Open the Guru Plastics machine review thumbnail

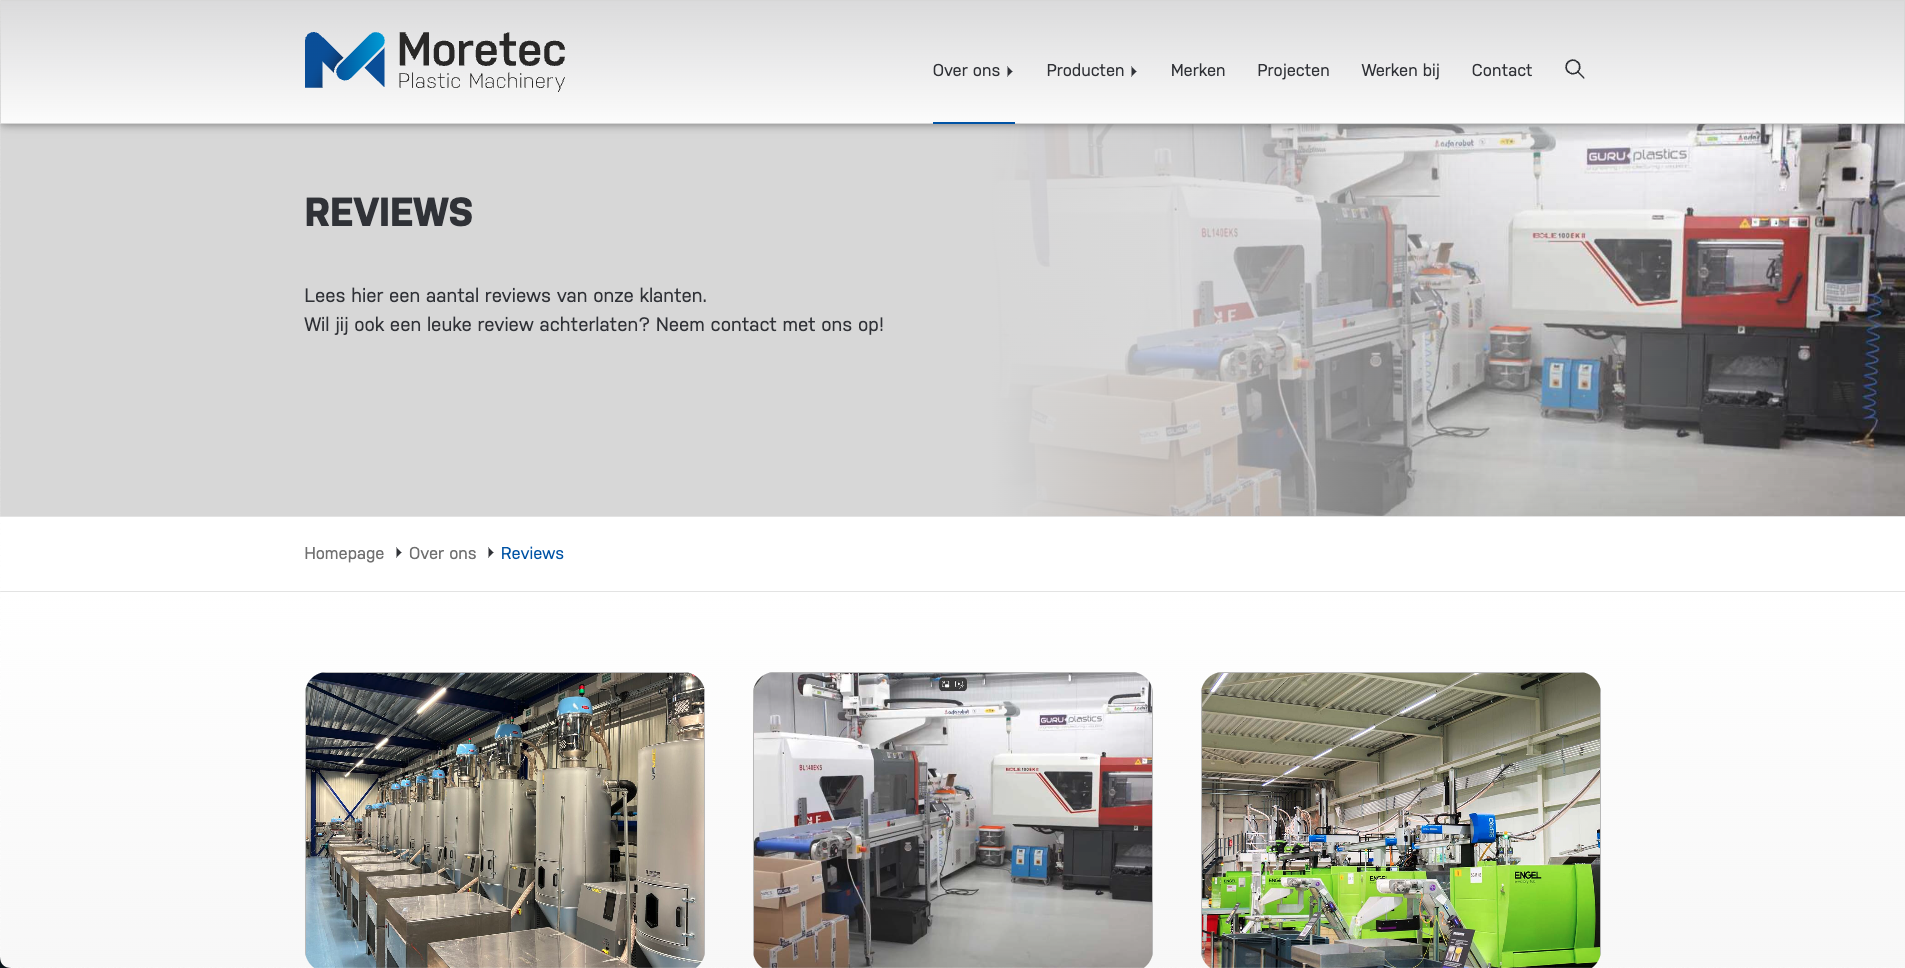click(x=952, y=820)
